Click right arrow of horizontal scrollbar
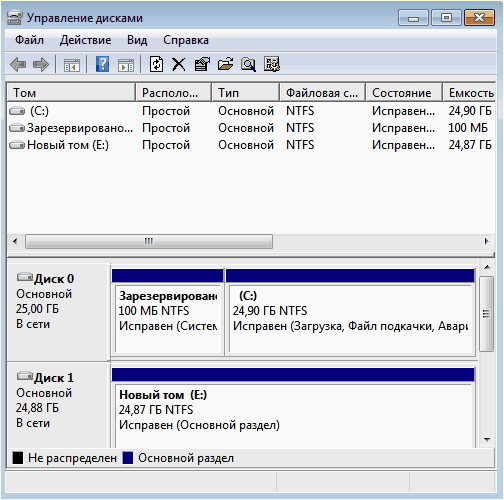The image size is (504, 500). [x=487, y=241]
